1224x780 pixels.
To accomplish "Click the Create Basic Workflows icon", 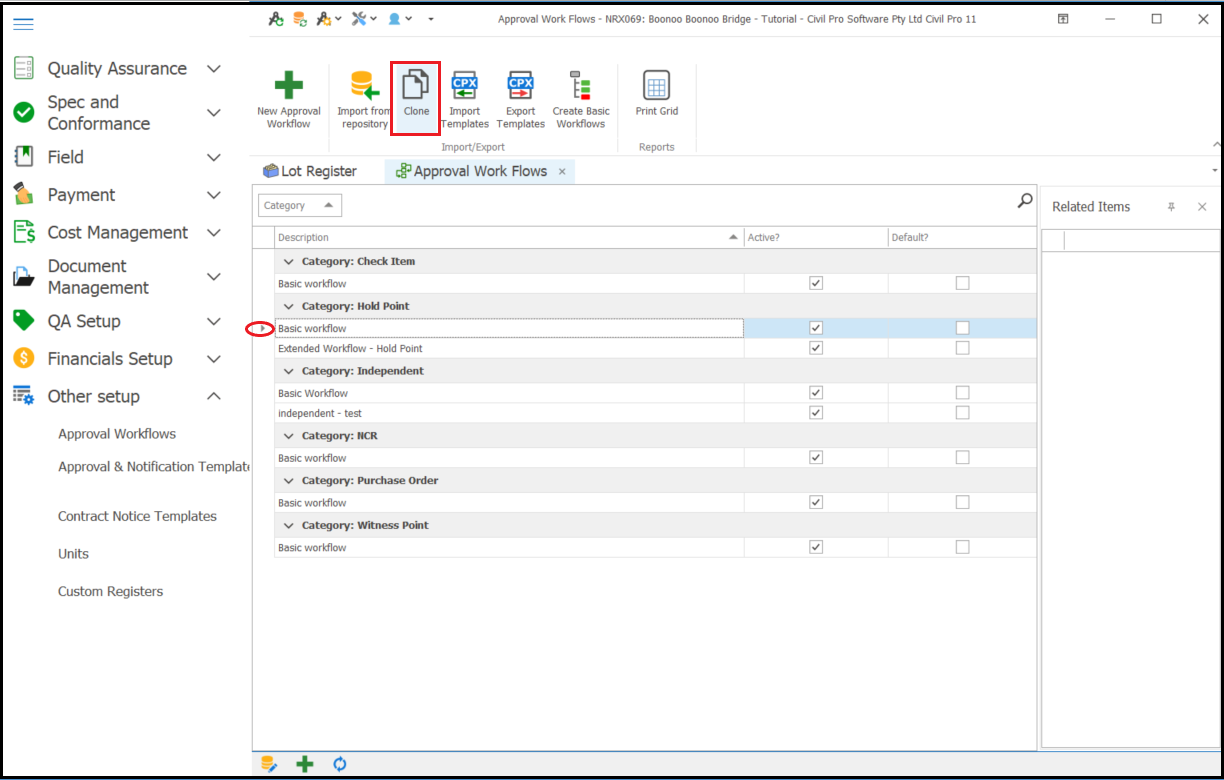I will [x=580, y=86].
